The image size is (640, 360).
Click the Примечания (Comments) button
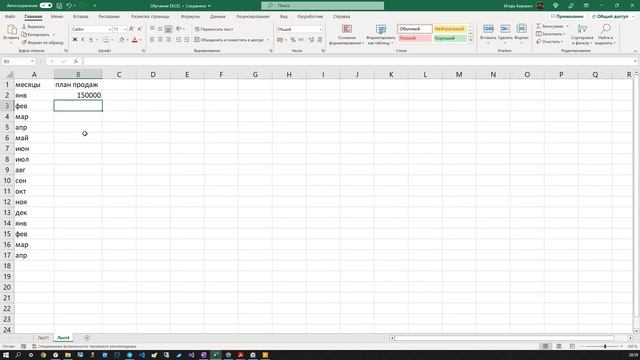pos(567,16)
